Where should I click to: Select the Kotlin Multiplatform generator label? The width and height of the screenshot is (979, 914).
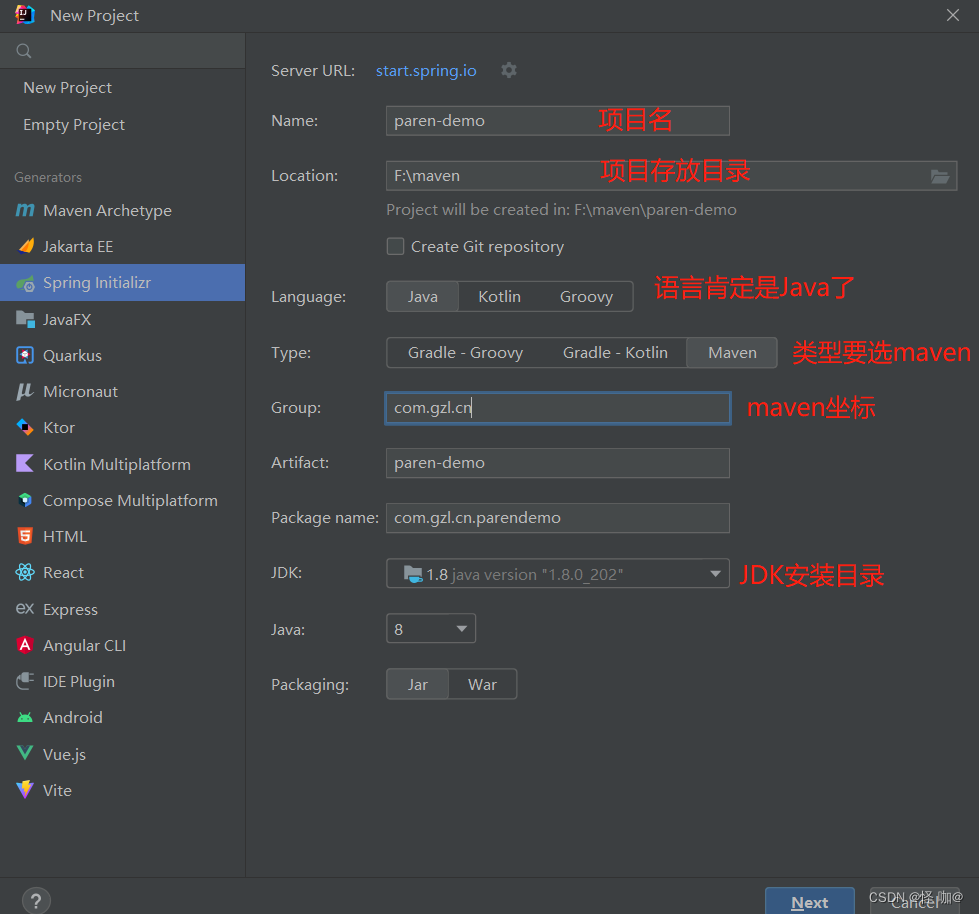click(117, 464)
